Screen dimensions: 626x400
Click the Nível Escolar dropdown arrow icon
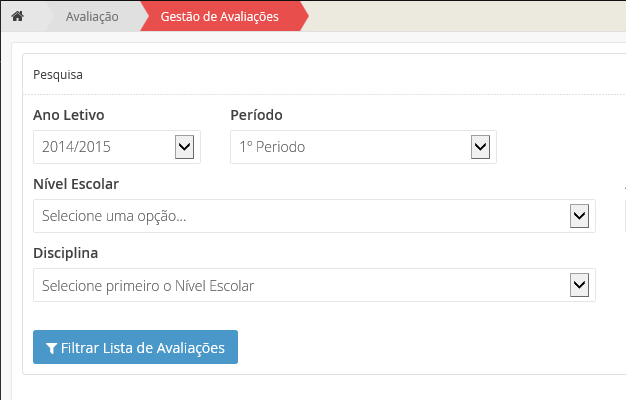pyautogui.click(x=578, y=216)
